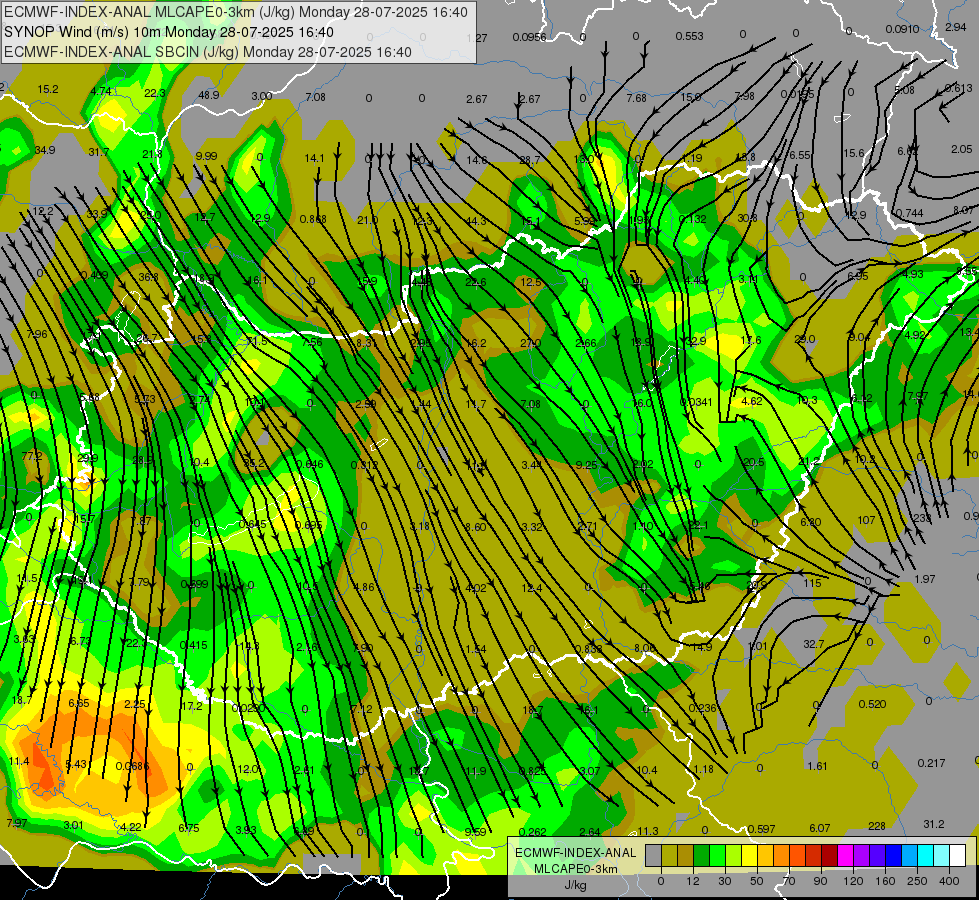This screenshot has width=979, height=900.
Task: Click the map value 1.97
Action: 925,579
